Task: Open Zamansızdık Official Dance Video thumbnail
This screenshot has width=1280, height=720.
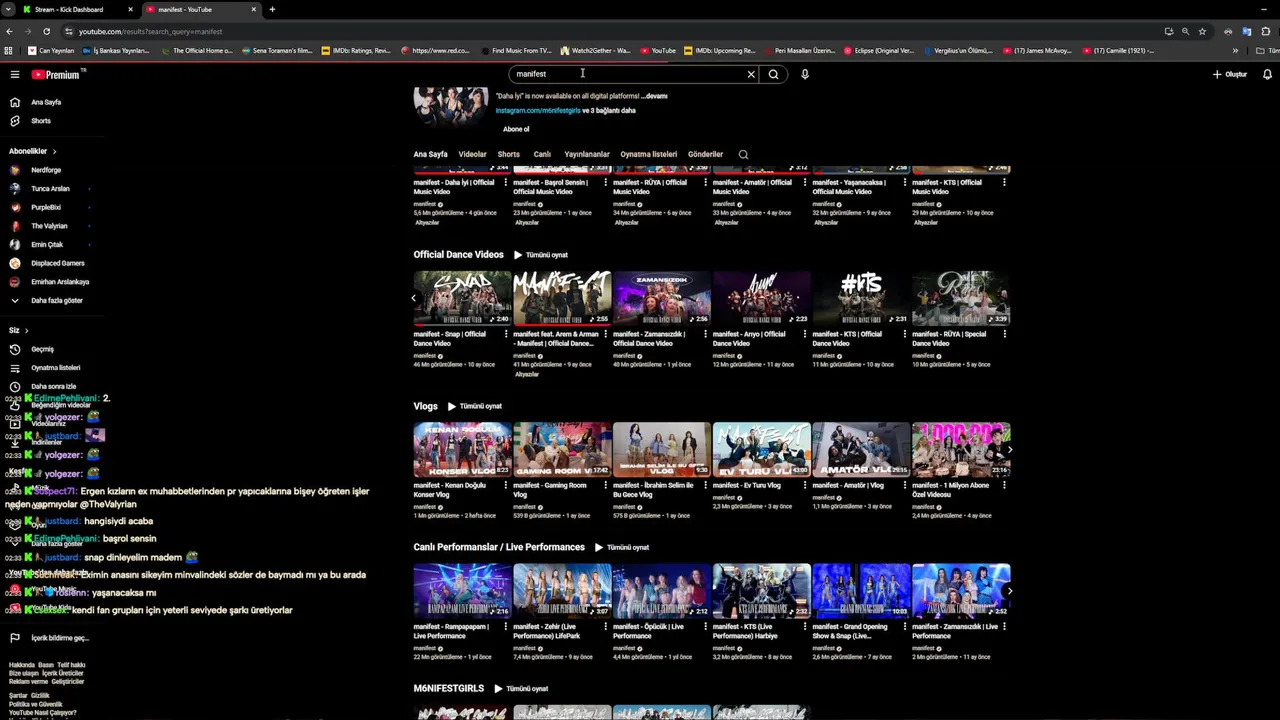Action: tap(662, 298)
